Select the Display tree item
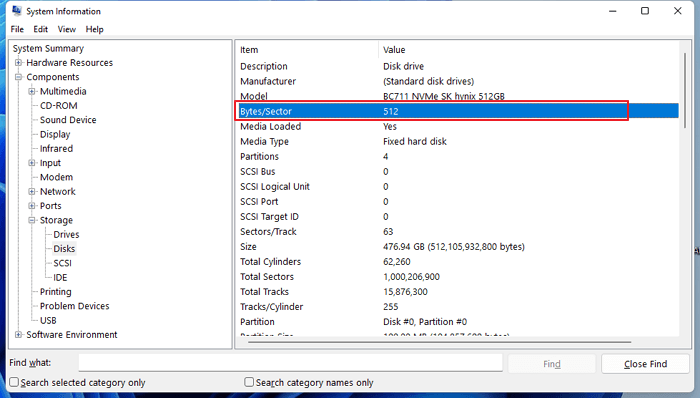The image size is (700, 398). click(x=55, y=134)
